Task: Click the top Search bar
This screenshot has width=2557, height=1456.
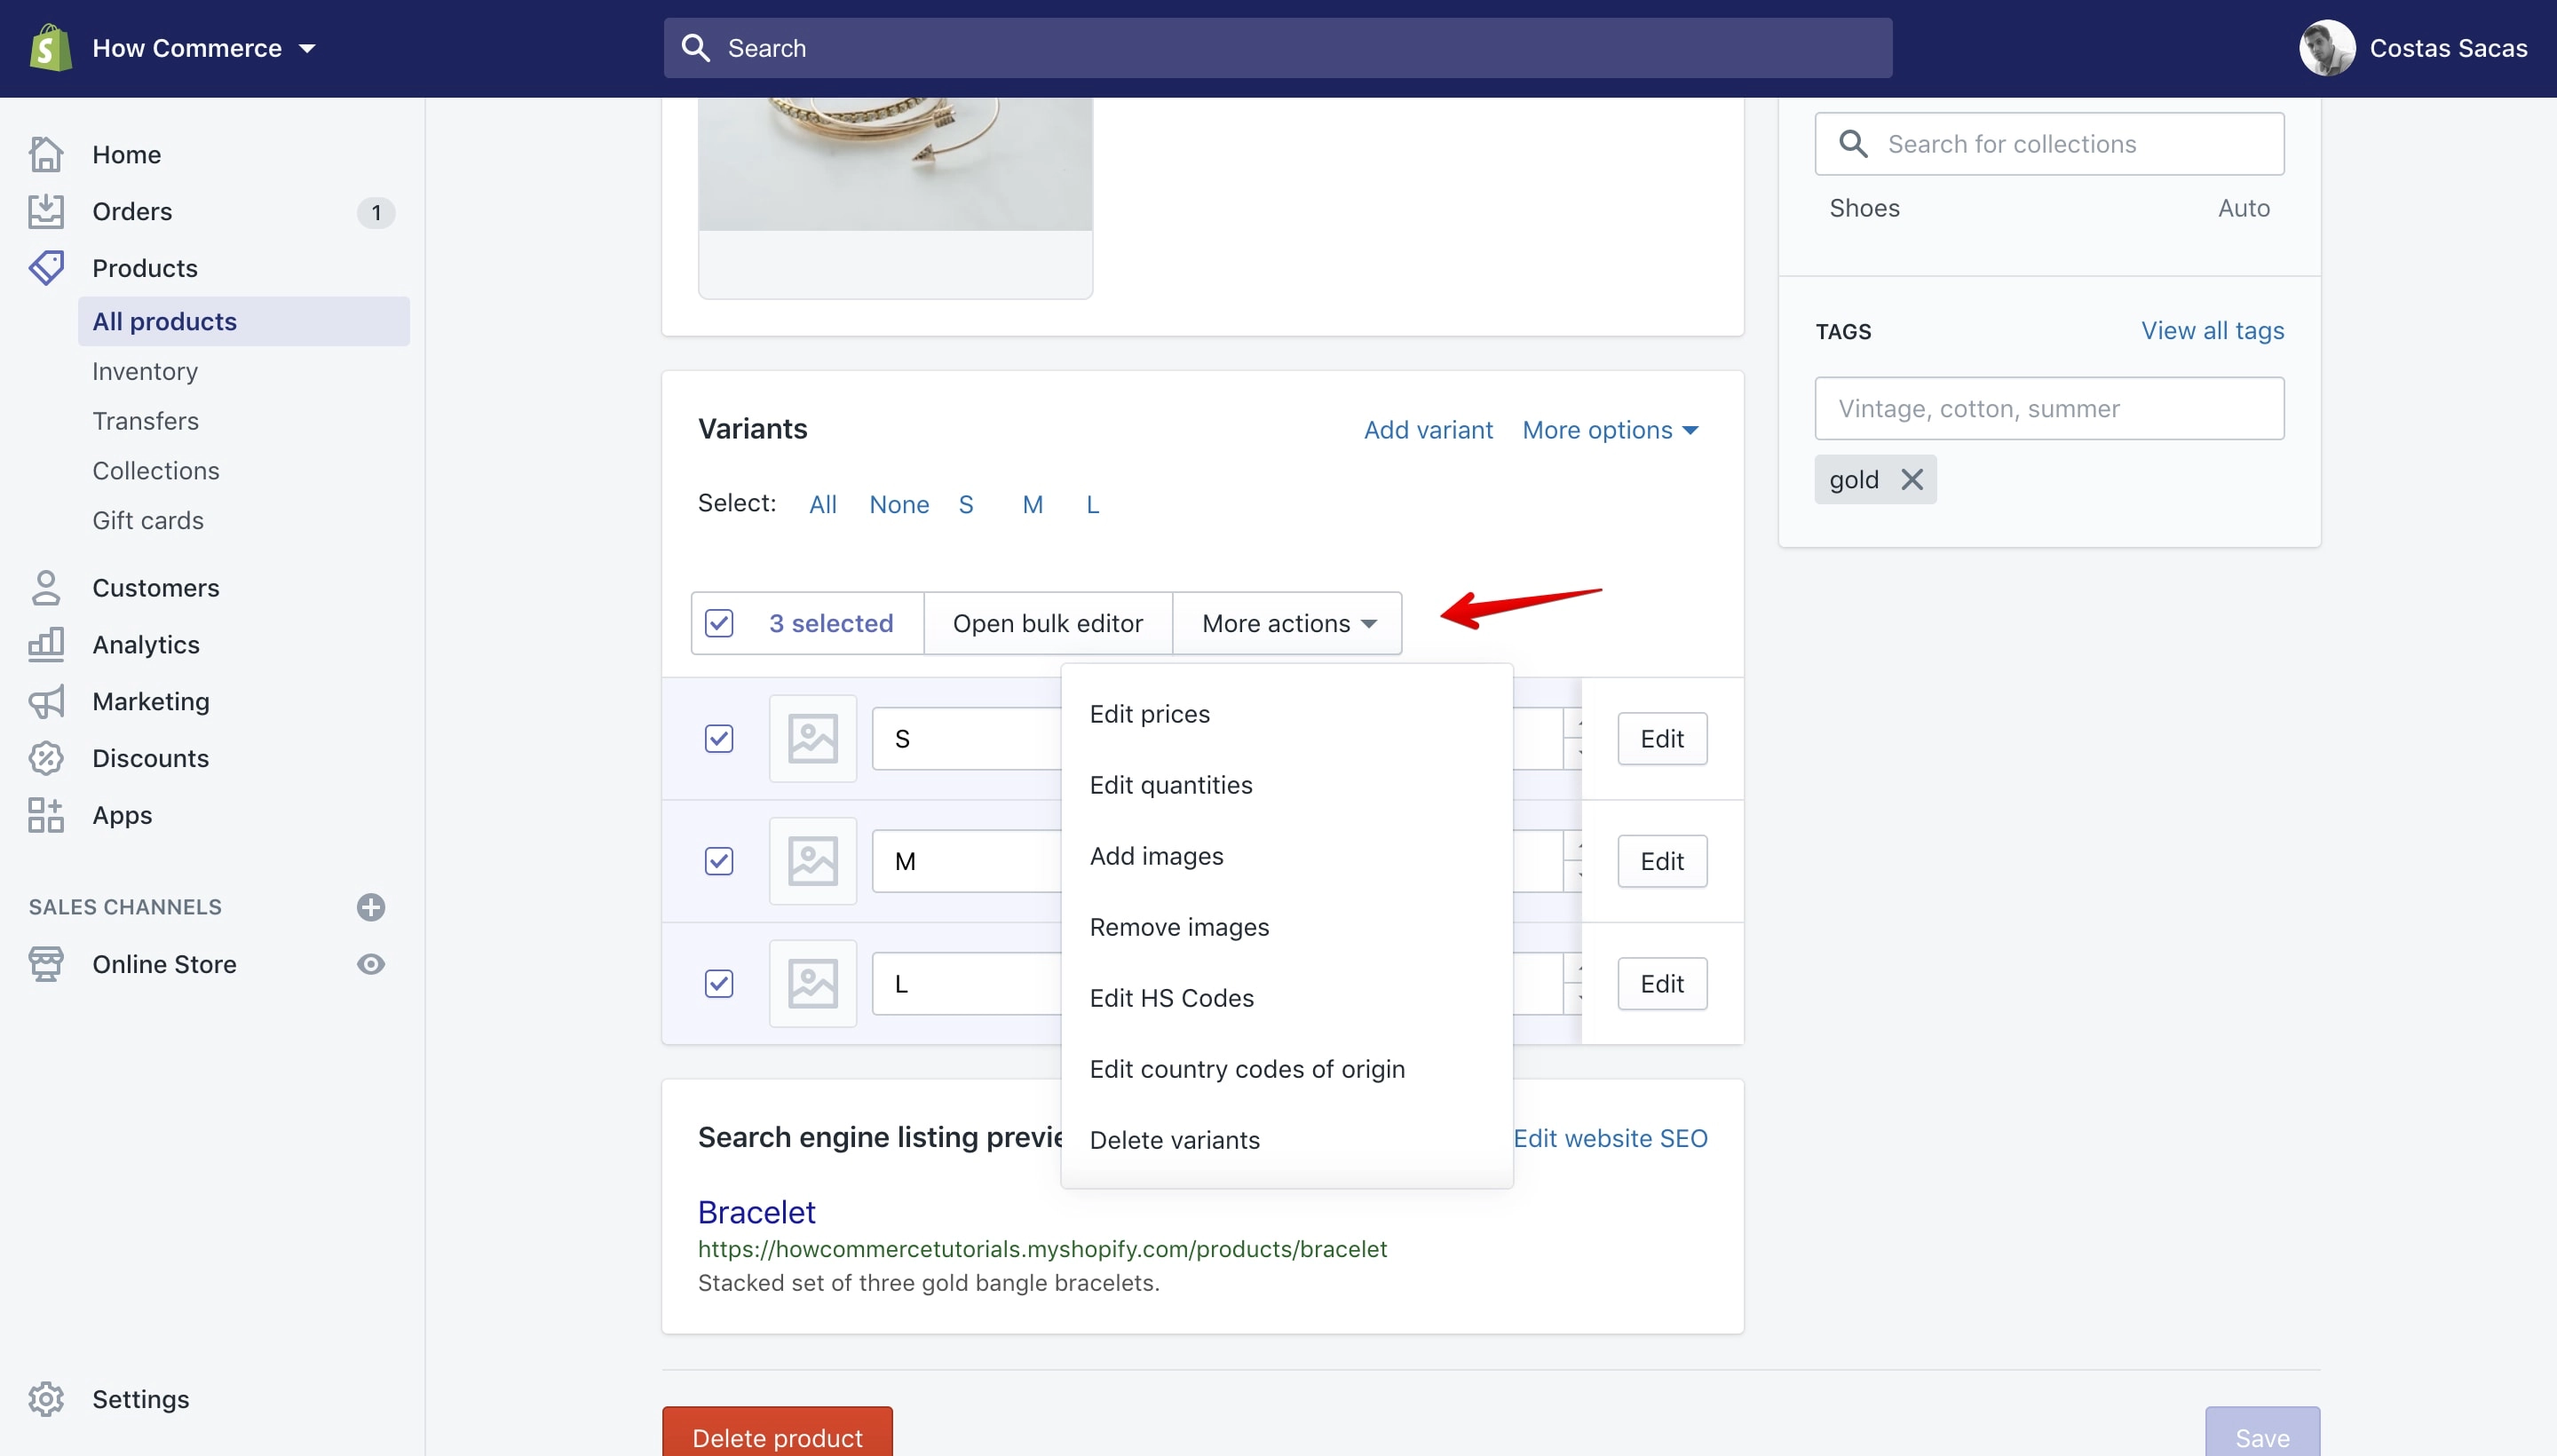Action: click(x=1277, y=48)
